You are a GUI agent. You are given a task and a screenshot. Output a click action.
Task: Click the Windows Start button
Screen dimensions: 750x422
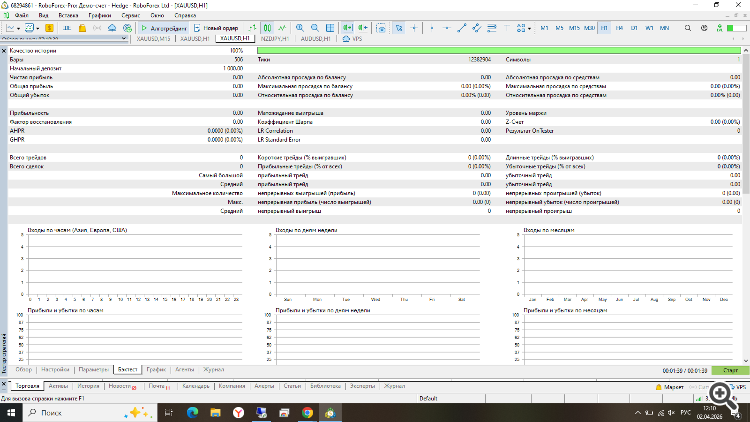pos(11,412)
